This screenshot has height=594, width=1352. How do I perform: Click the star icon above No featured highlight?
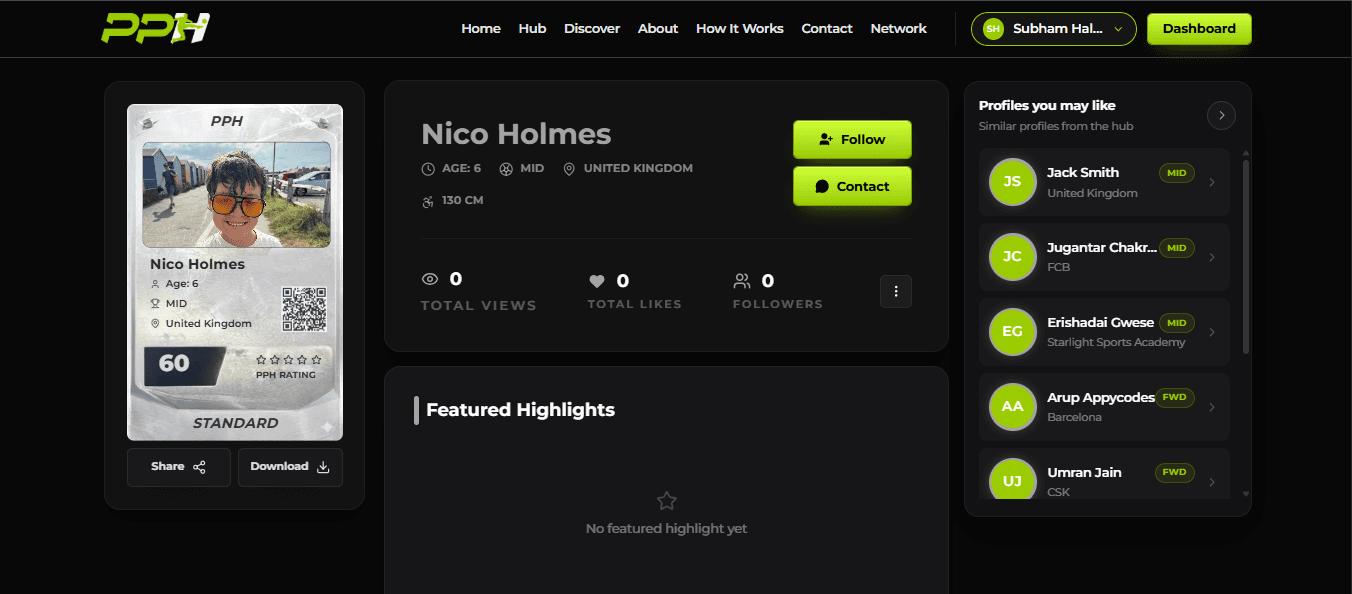[667, 501]
